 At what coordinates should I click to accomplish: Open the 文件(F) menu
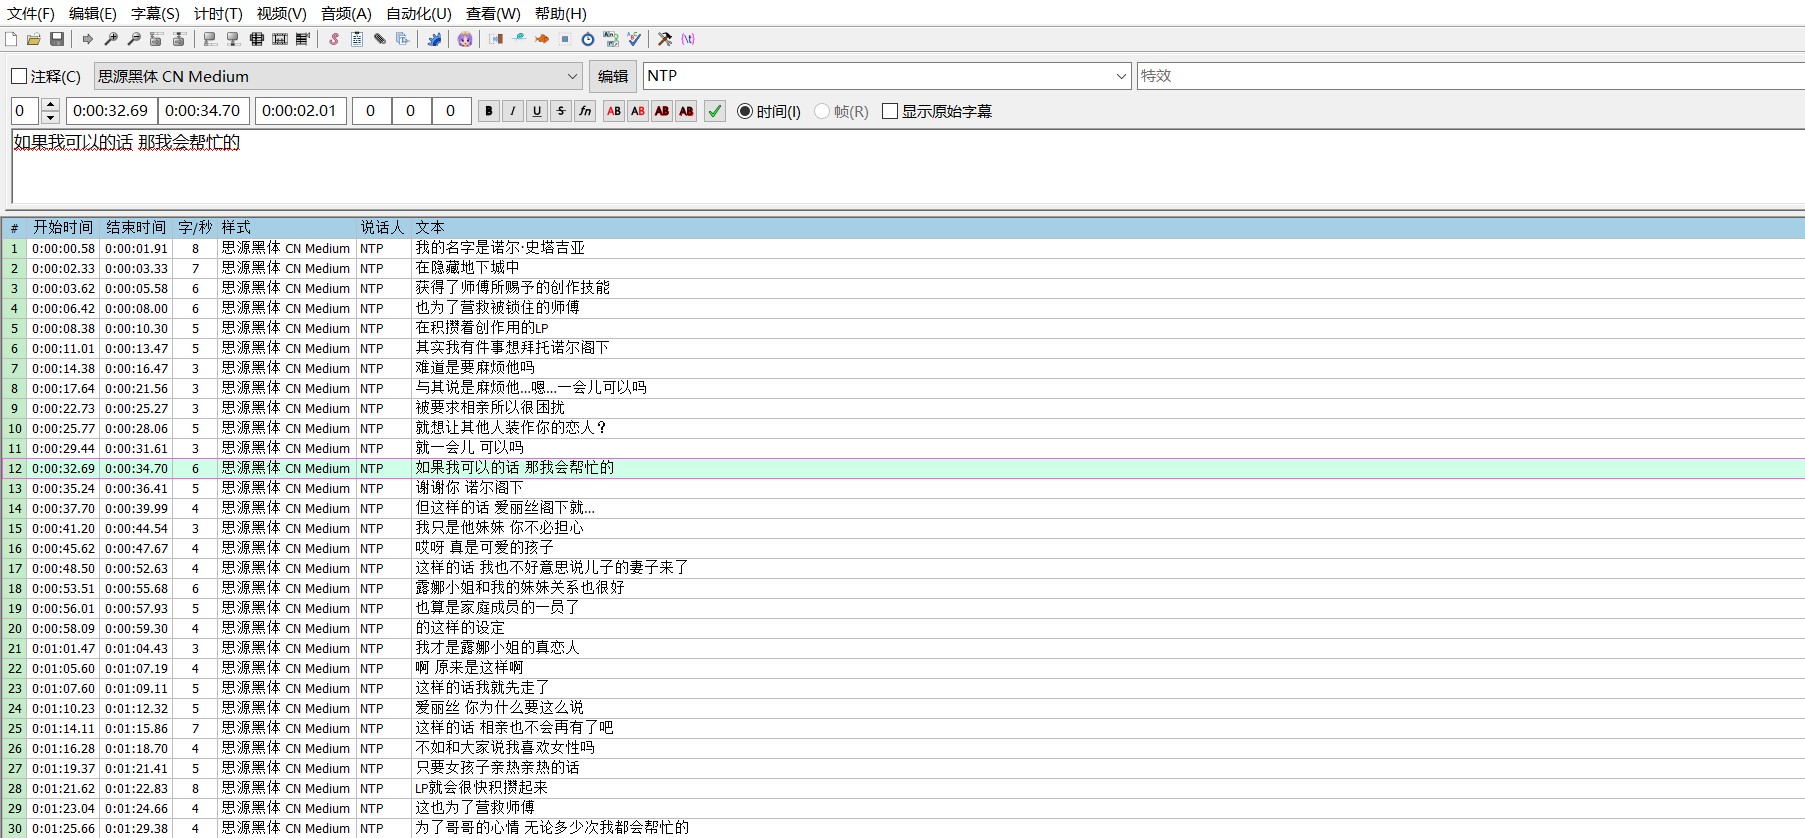point(31,13)
